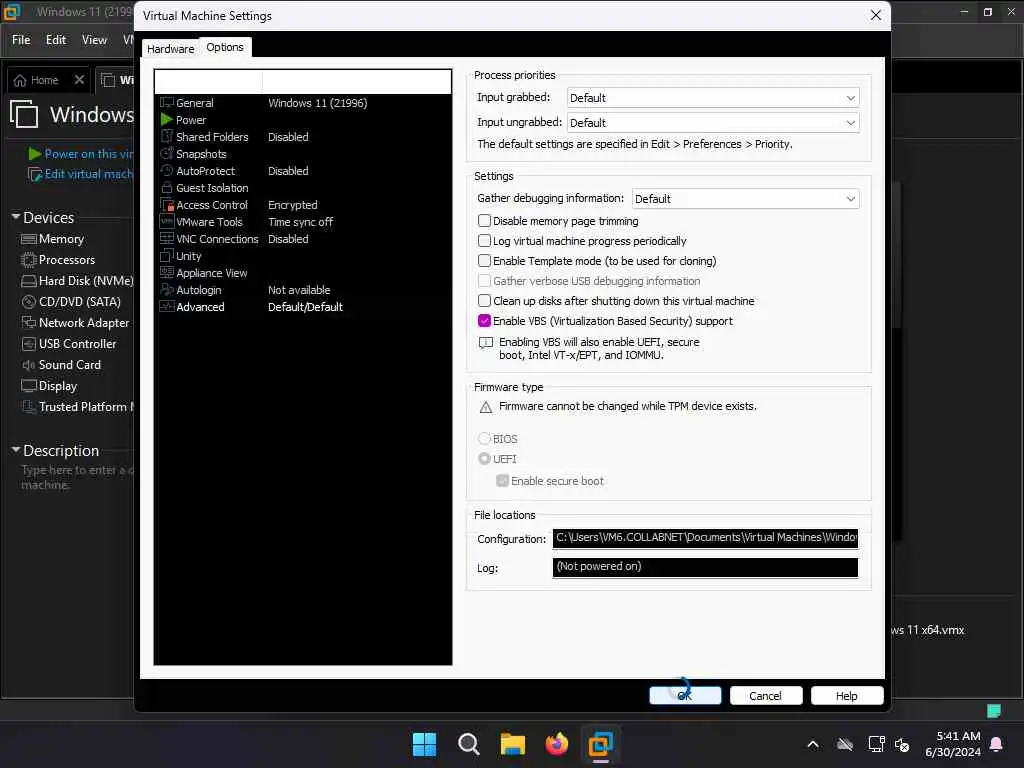Select the Shared Folders icon
This screenshot has height=768, width=1024.
167,136
